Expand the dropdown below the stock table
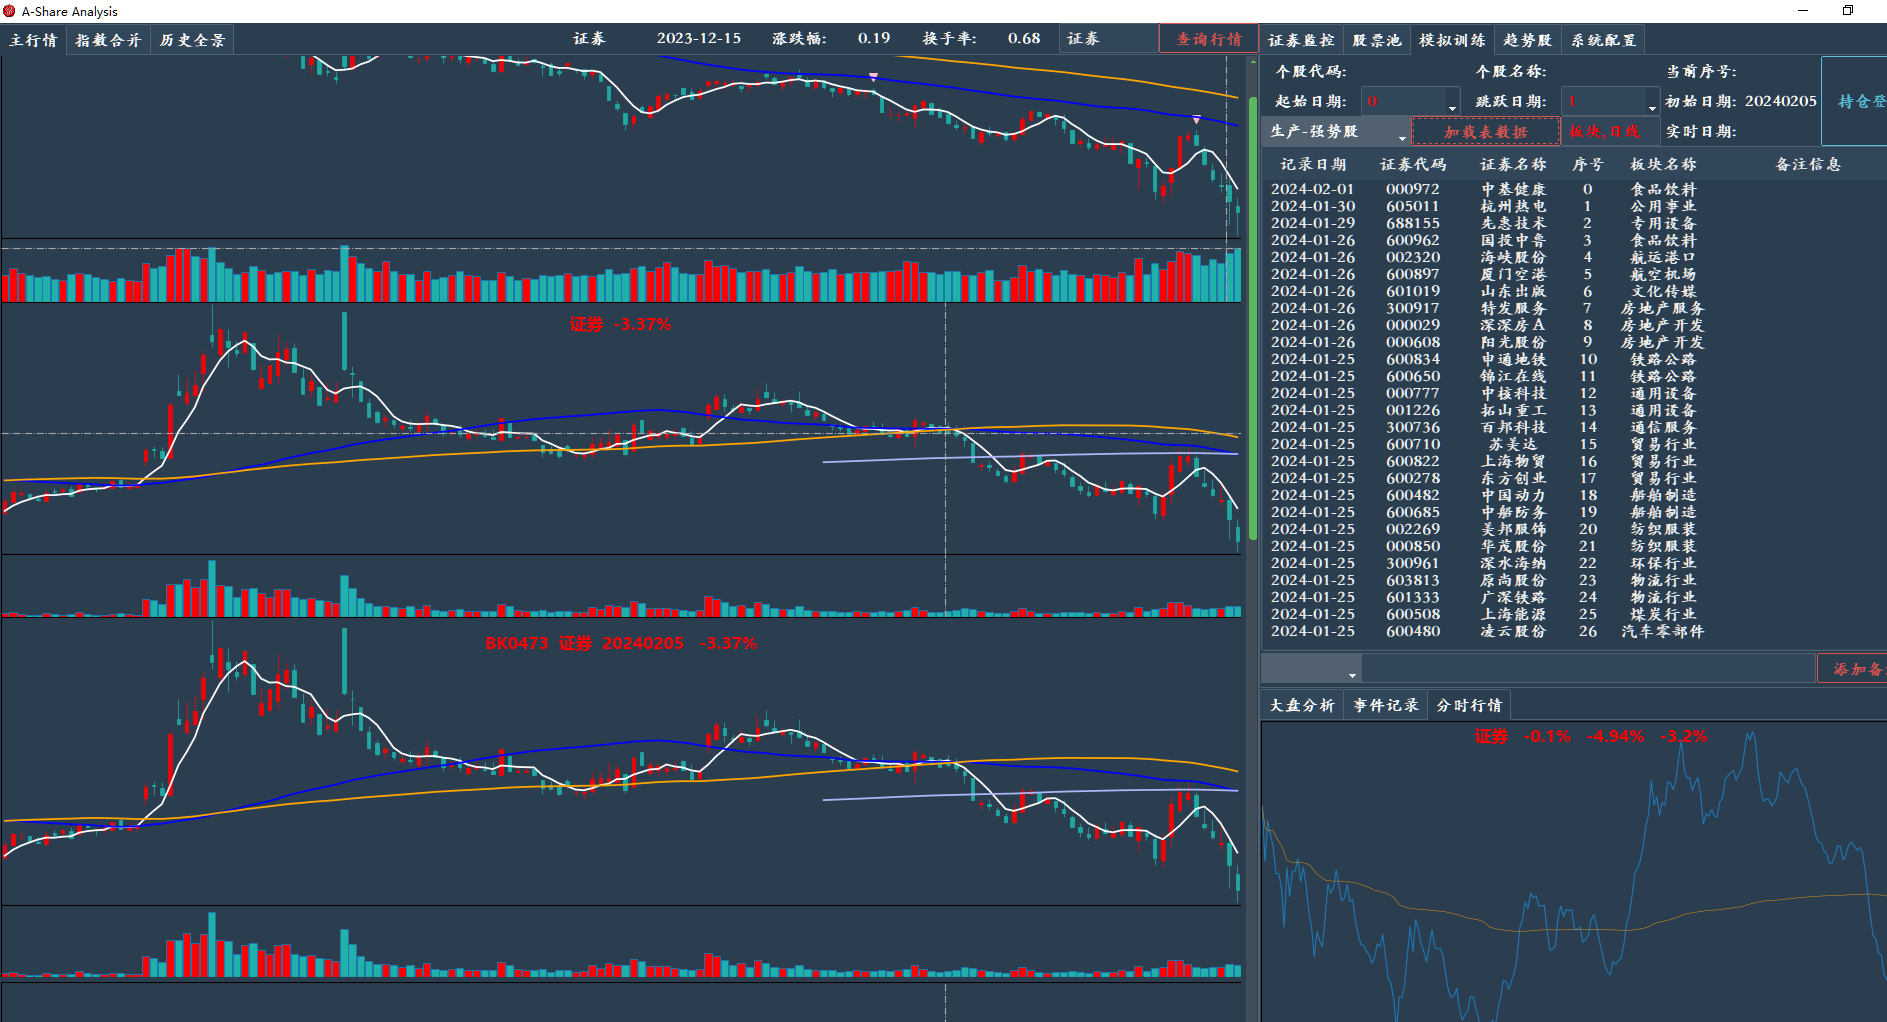Screen dimensions: 1887x1022 click(1312, 668)
